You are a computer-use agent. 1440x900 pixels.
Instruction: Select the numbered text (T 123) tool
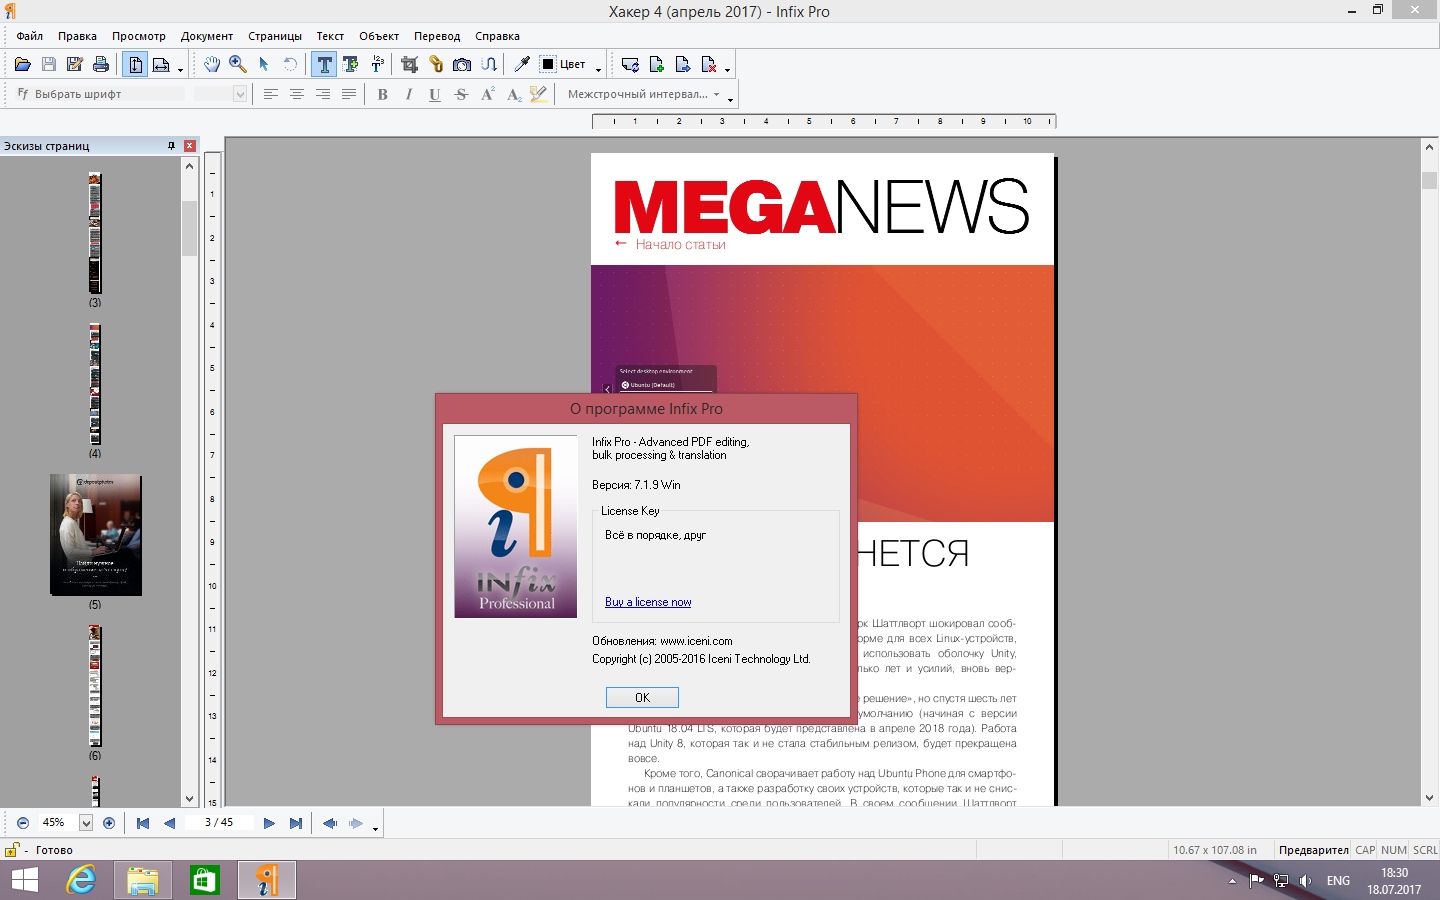pyautogui.click(x=377, y=64)
